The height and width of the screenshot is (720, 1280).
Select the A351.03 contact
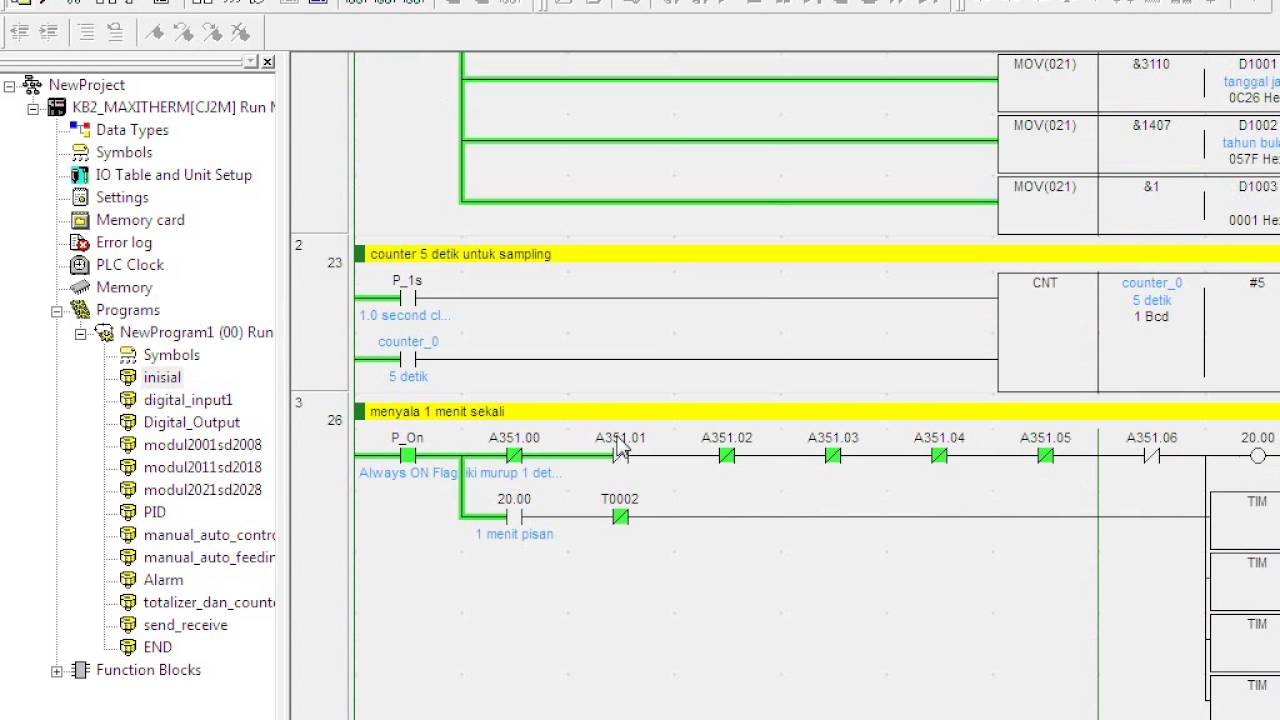coord(833,456)
